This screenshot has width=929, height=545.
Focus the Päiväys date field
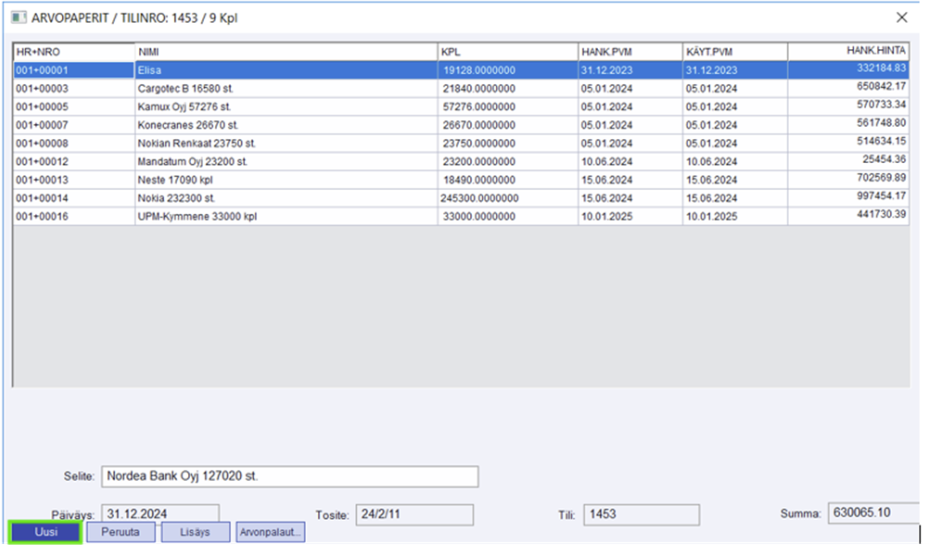click(x=160, y=514)
